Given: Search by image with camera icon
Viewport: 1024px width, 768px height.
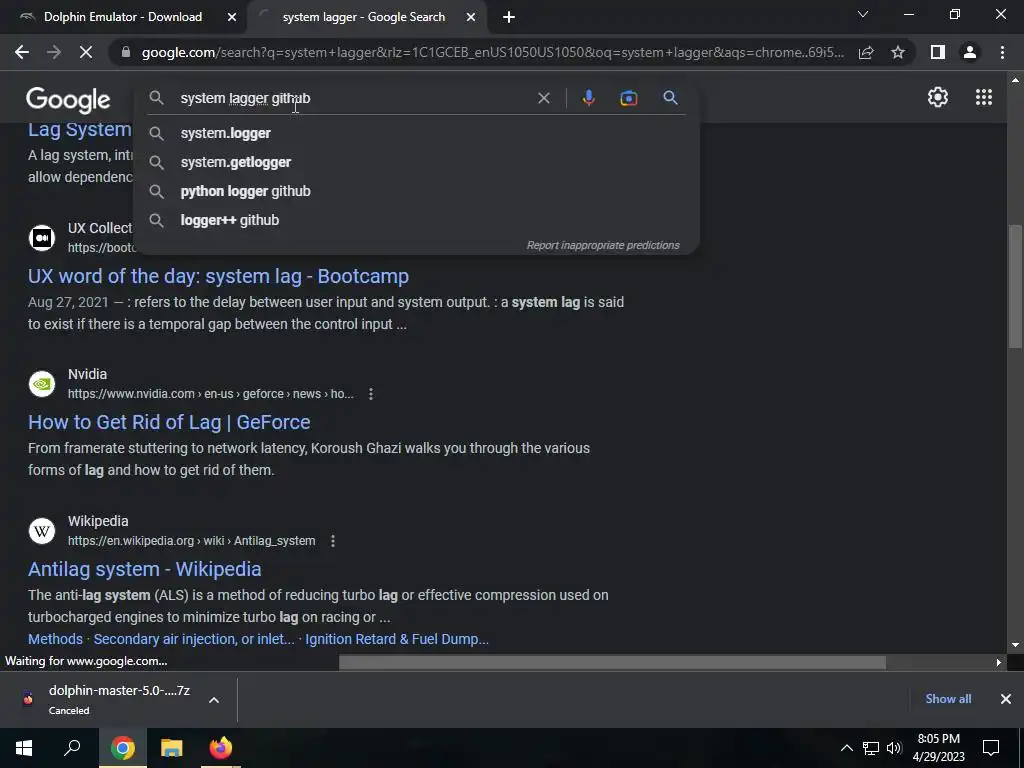Looking at the screenshot, I should pos(628,98).
